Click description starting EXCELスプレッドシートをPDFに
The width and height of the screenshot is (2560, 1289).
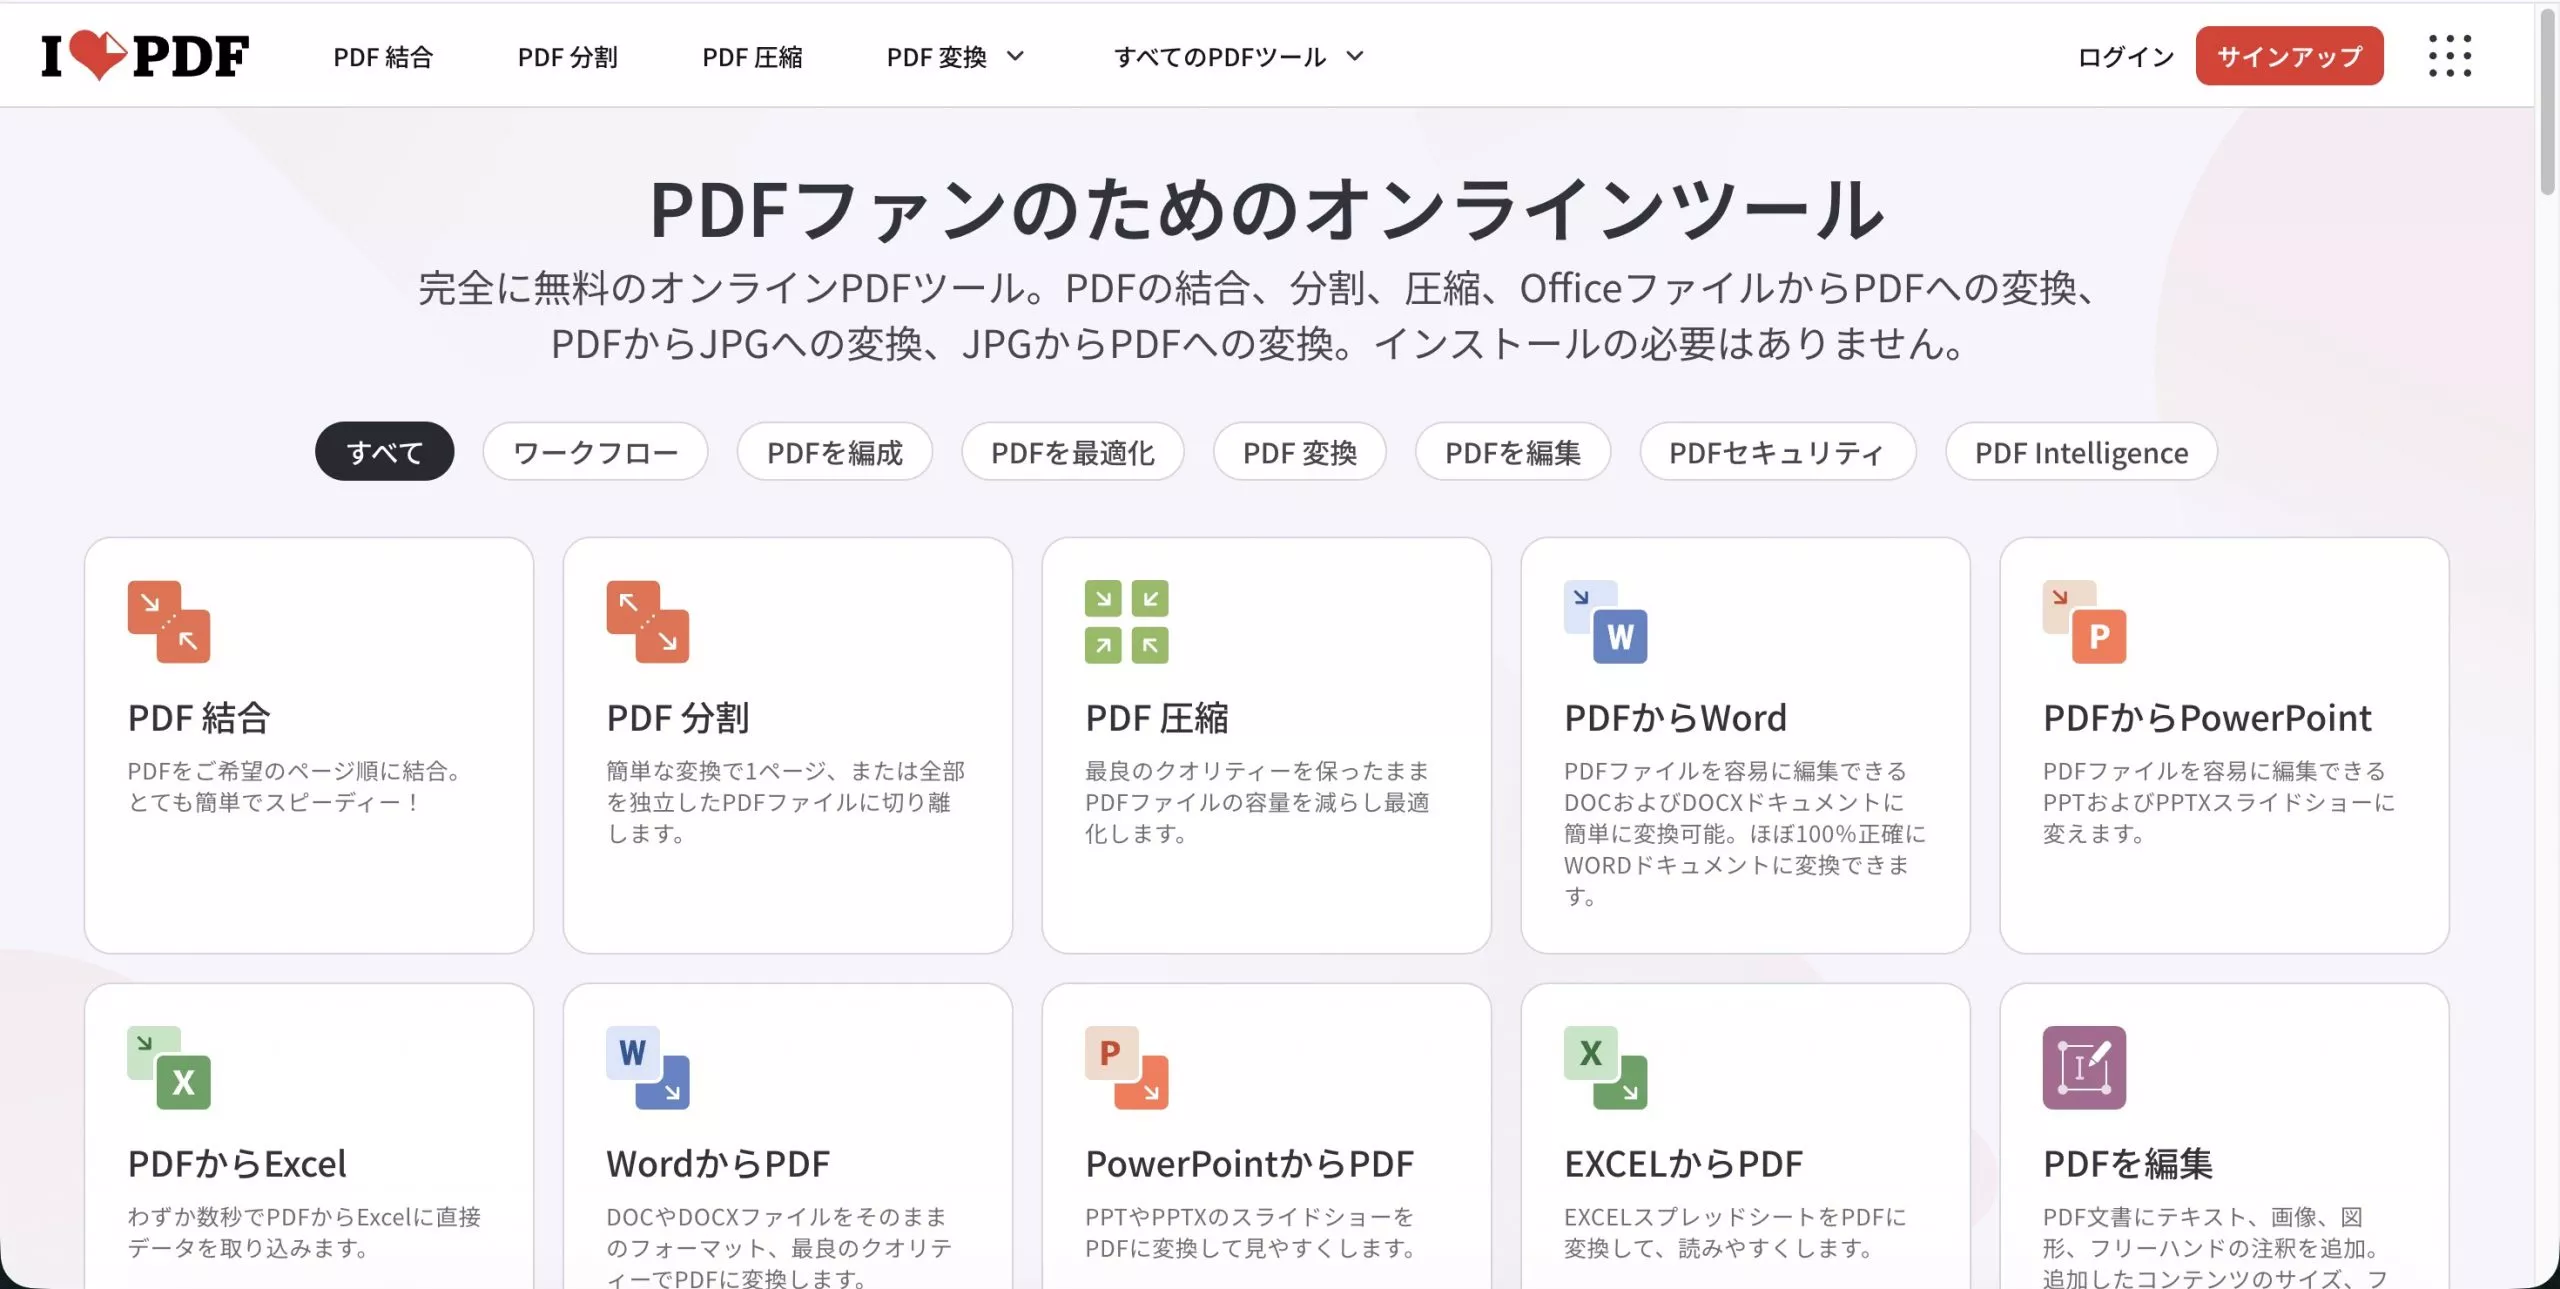point(1735,1232)
